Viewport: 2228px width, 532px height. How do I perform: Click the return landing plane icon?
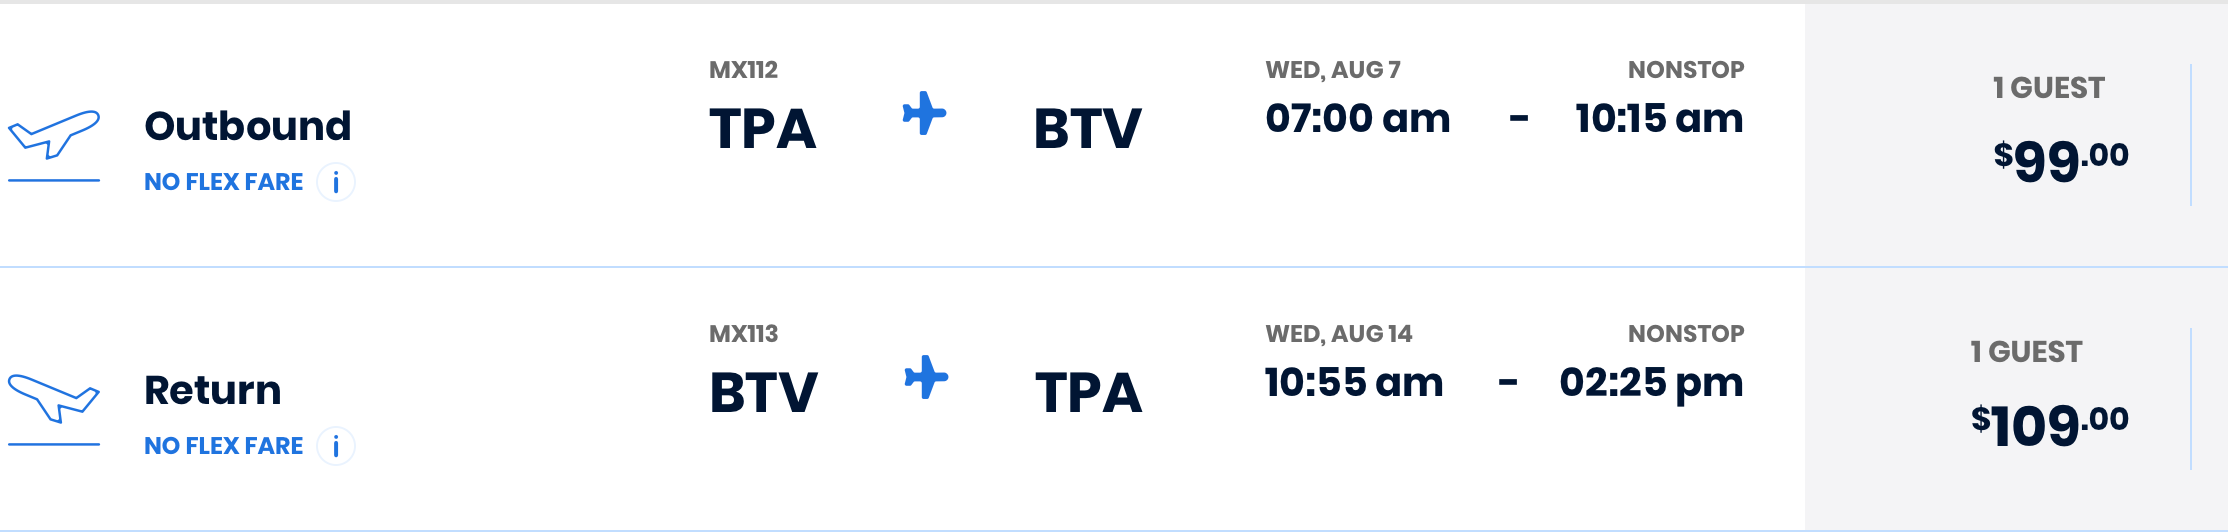click(54, 398)
